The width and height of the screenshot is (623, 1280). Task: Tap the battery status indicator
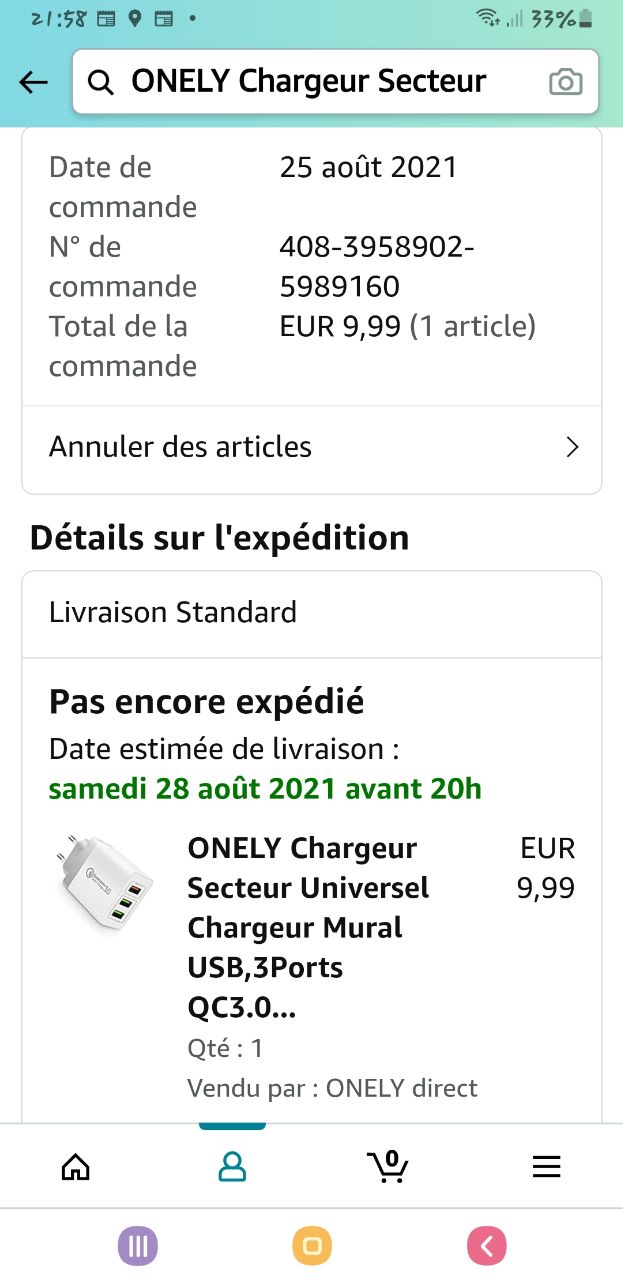point(585,19)
